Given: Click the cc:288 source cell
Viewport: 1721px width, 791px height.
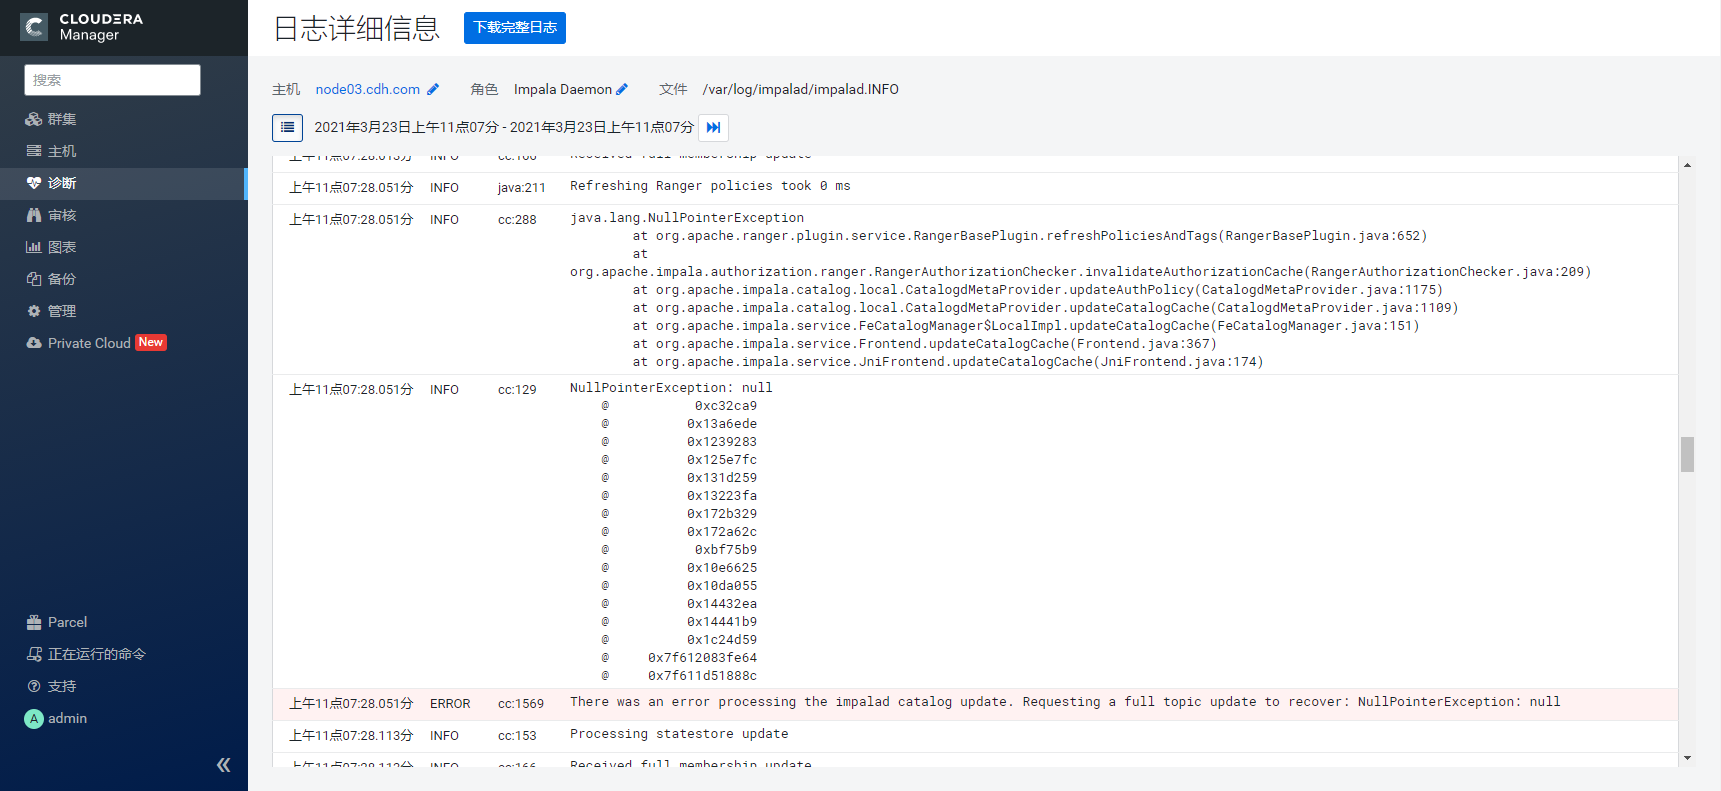Looking at the screenshot, I should [517, 220].
